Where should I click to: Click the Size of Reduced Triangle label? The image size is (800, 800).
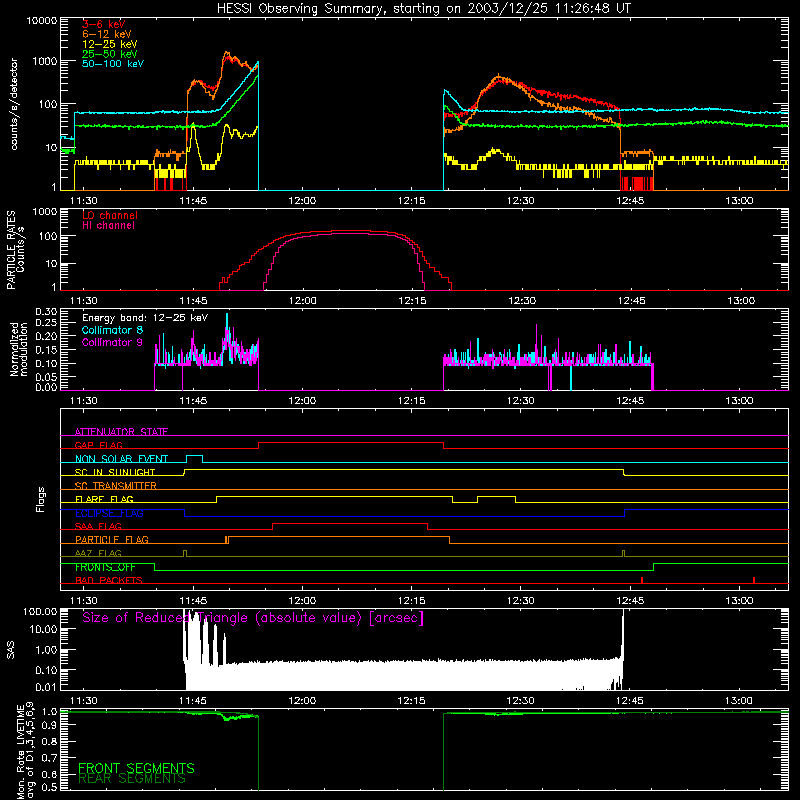click(253, 618)
